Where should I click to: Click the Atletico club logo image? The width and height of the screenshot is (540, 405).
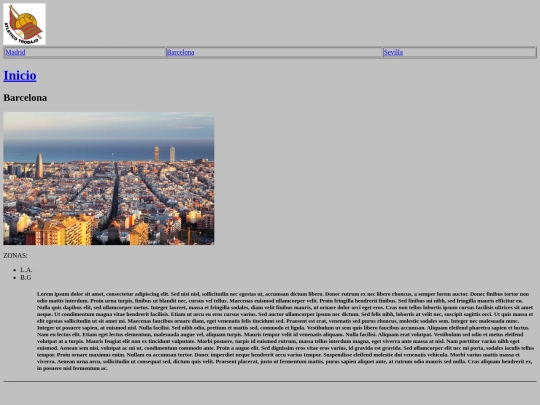tap(24, 24)
